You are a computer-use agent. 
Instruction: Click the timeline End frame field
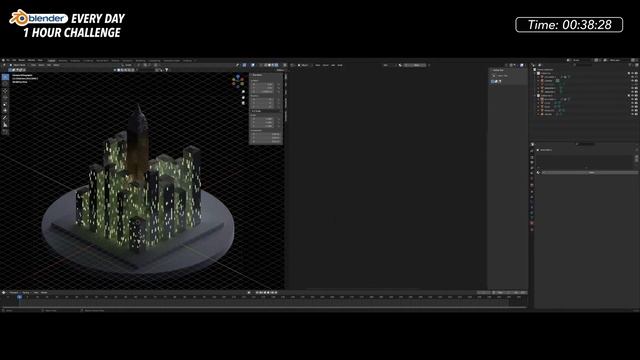[x=518, y=292]
